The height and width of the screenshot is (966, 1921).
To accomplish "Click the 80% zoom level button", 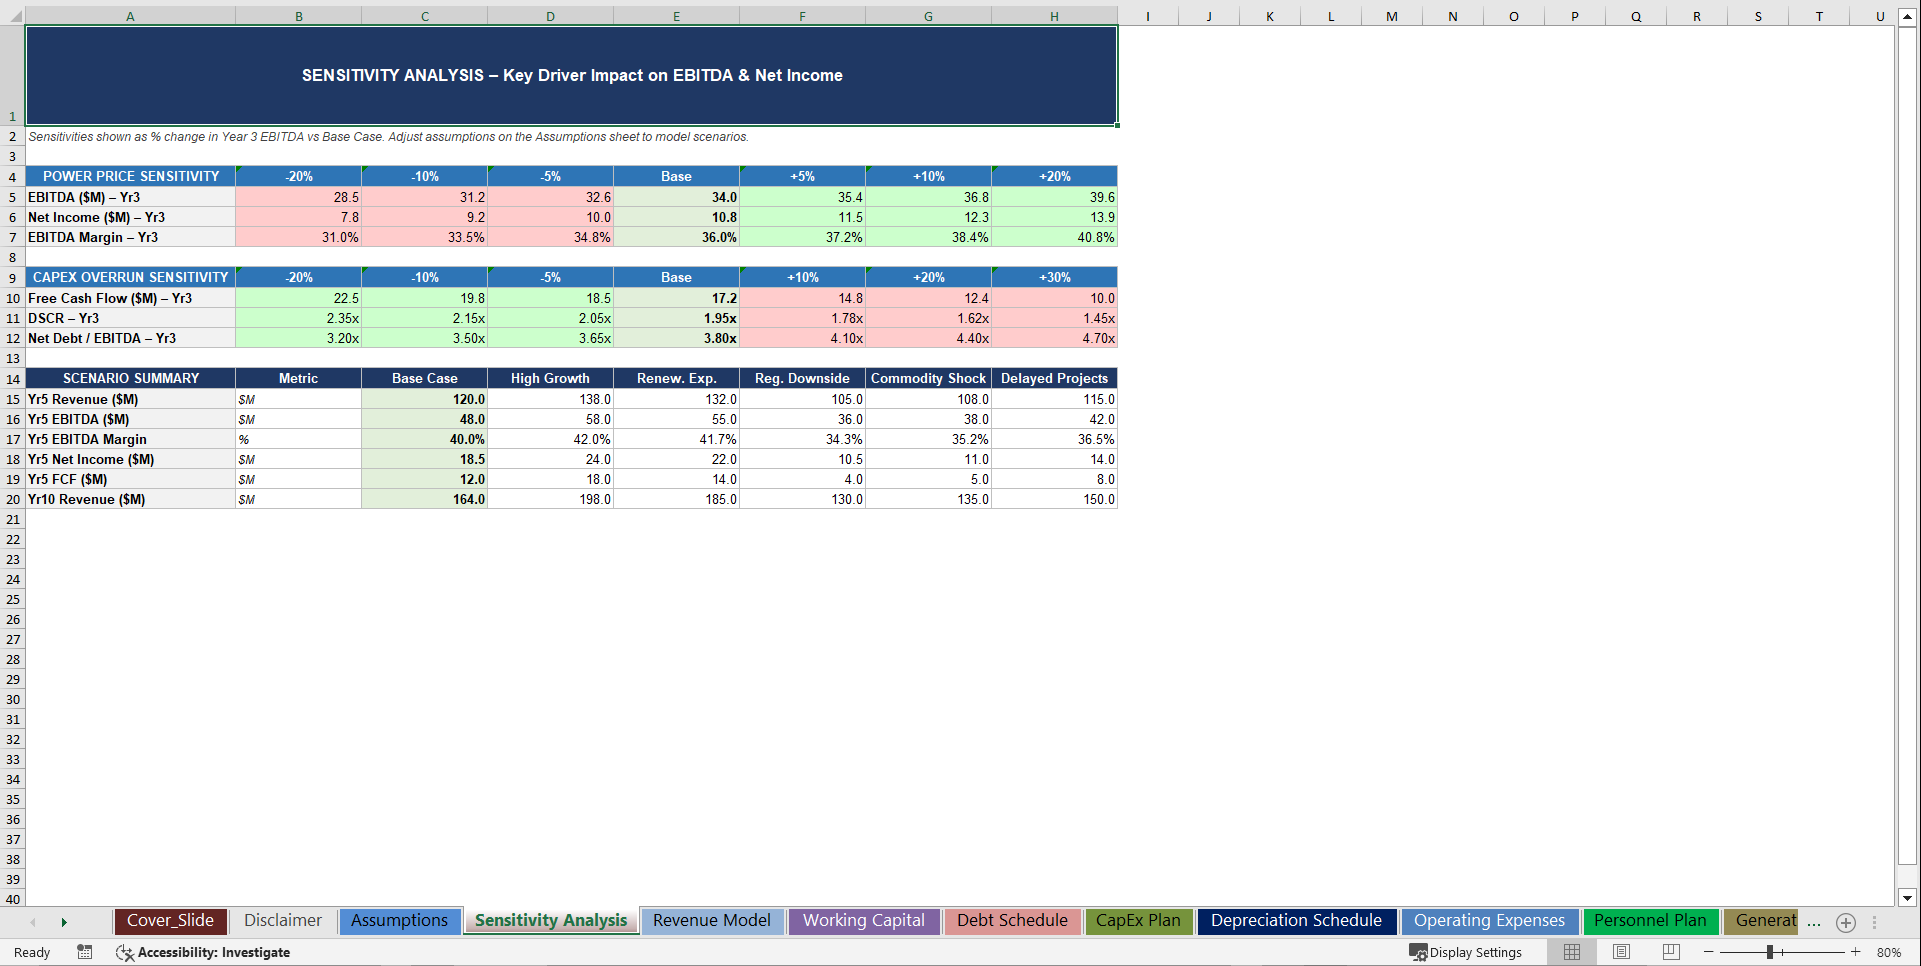I will [x=1889, y=952].
